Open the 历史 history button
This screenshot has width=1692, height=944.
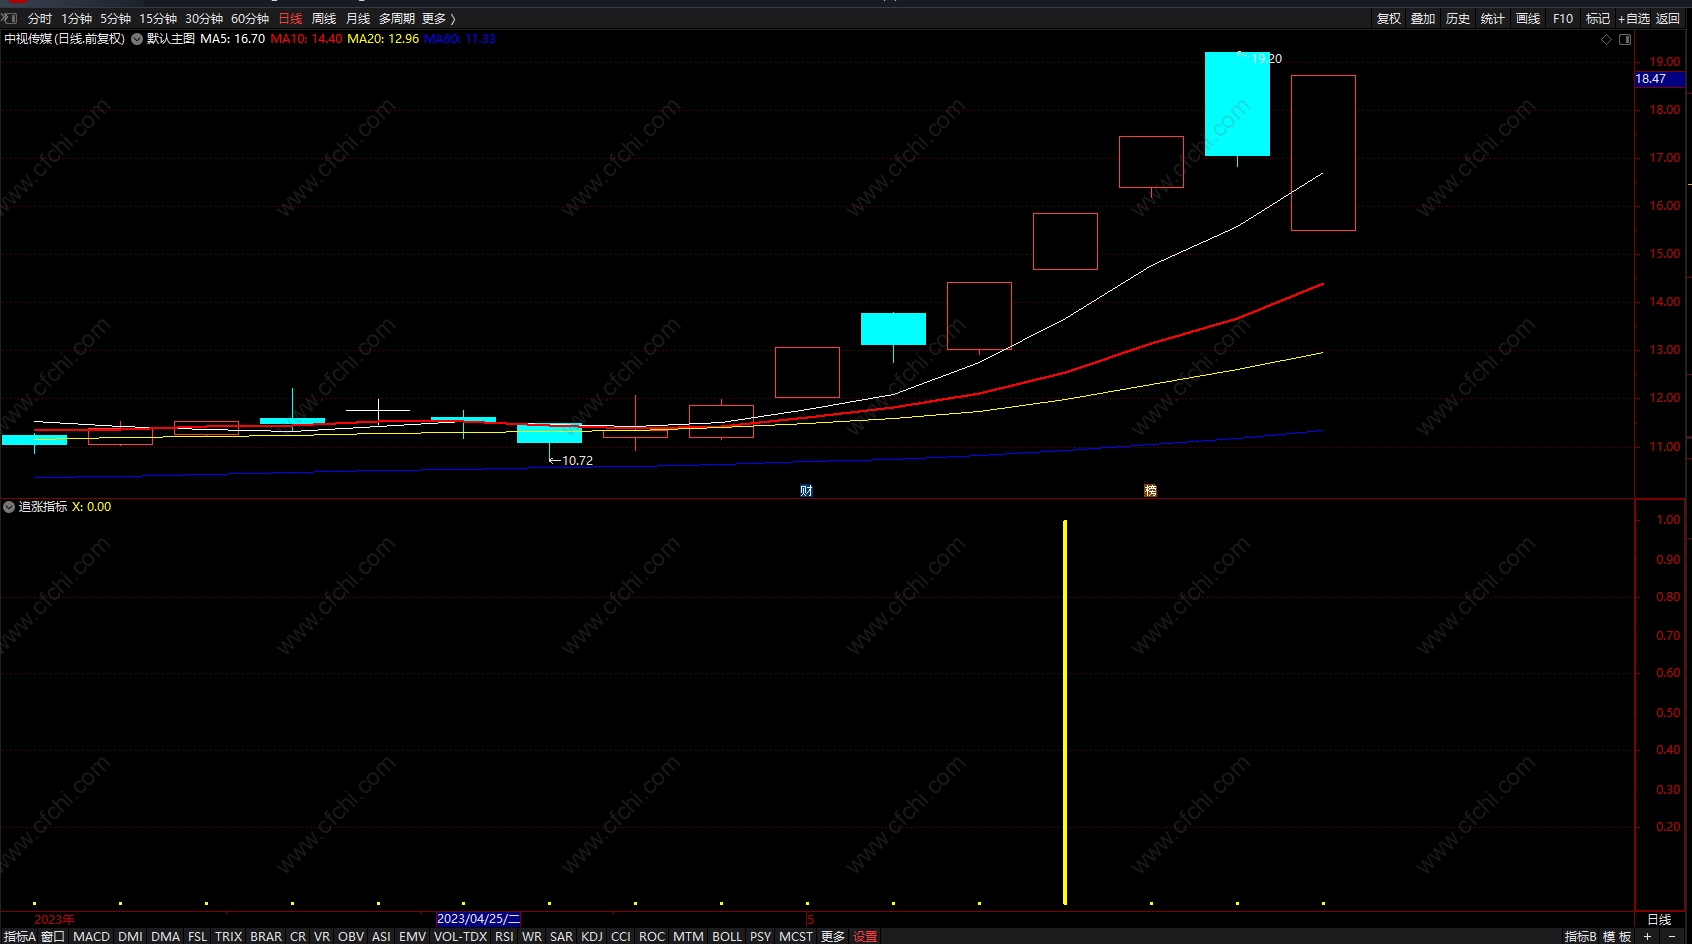1458,19
